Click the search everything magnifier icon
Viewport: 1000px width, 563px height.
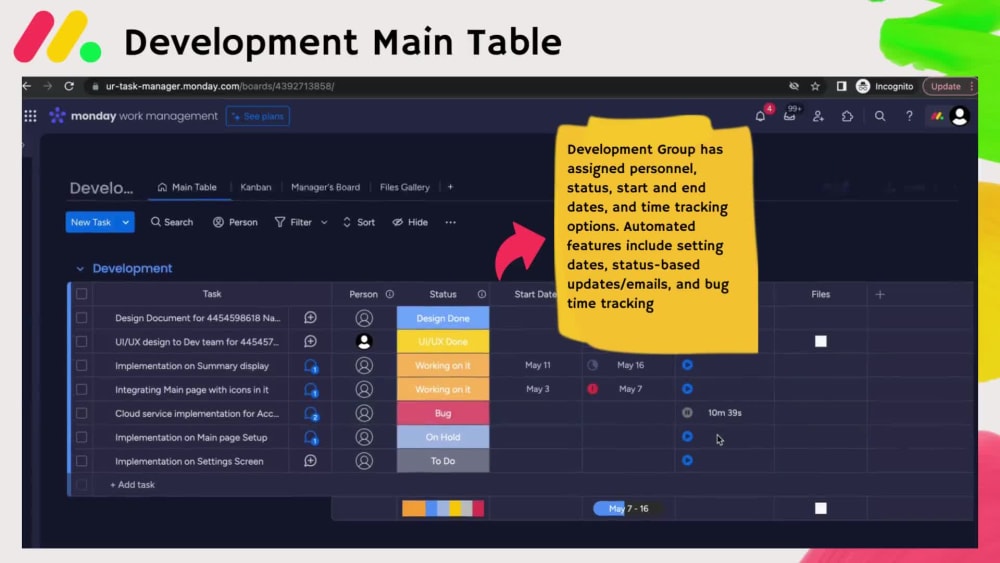880,116
